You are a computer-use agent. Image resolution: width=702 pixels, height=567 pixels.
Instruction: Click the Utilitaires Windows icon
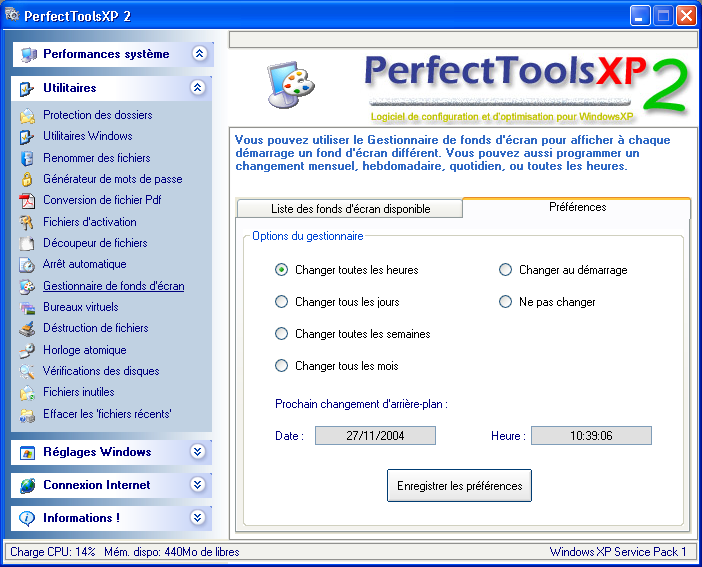point(27,137)
